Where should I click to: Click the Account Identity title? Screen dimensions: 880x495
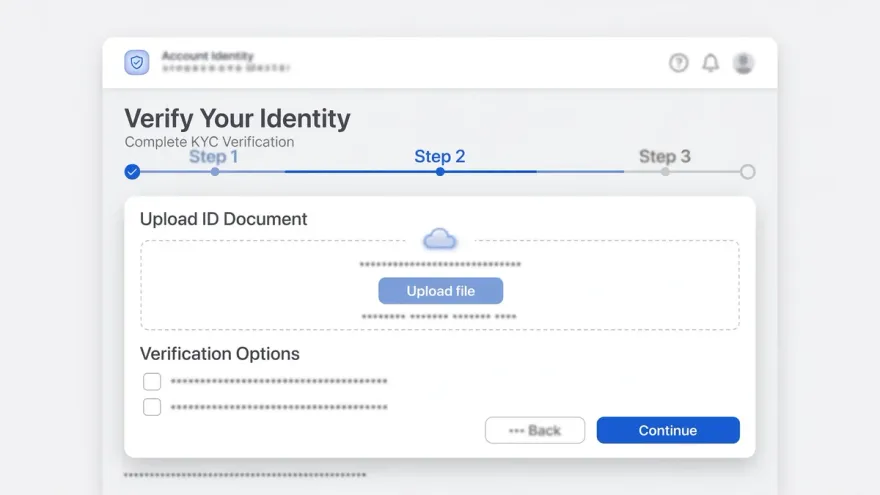[x=208, y=56]
